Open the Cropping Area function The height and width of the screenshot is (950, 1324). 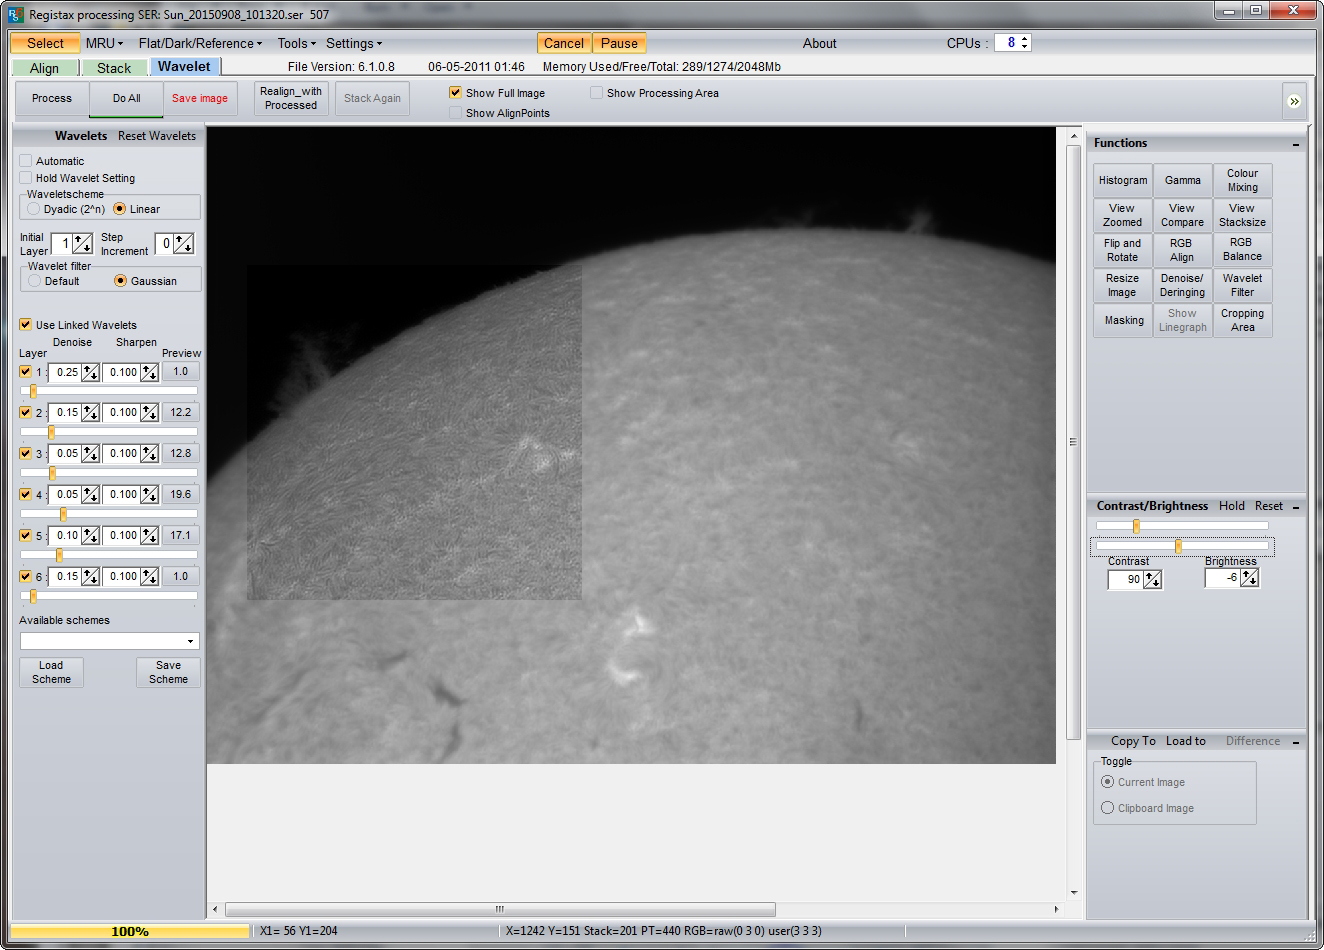coord(1243,320)
